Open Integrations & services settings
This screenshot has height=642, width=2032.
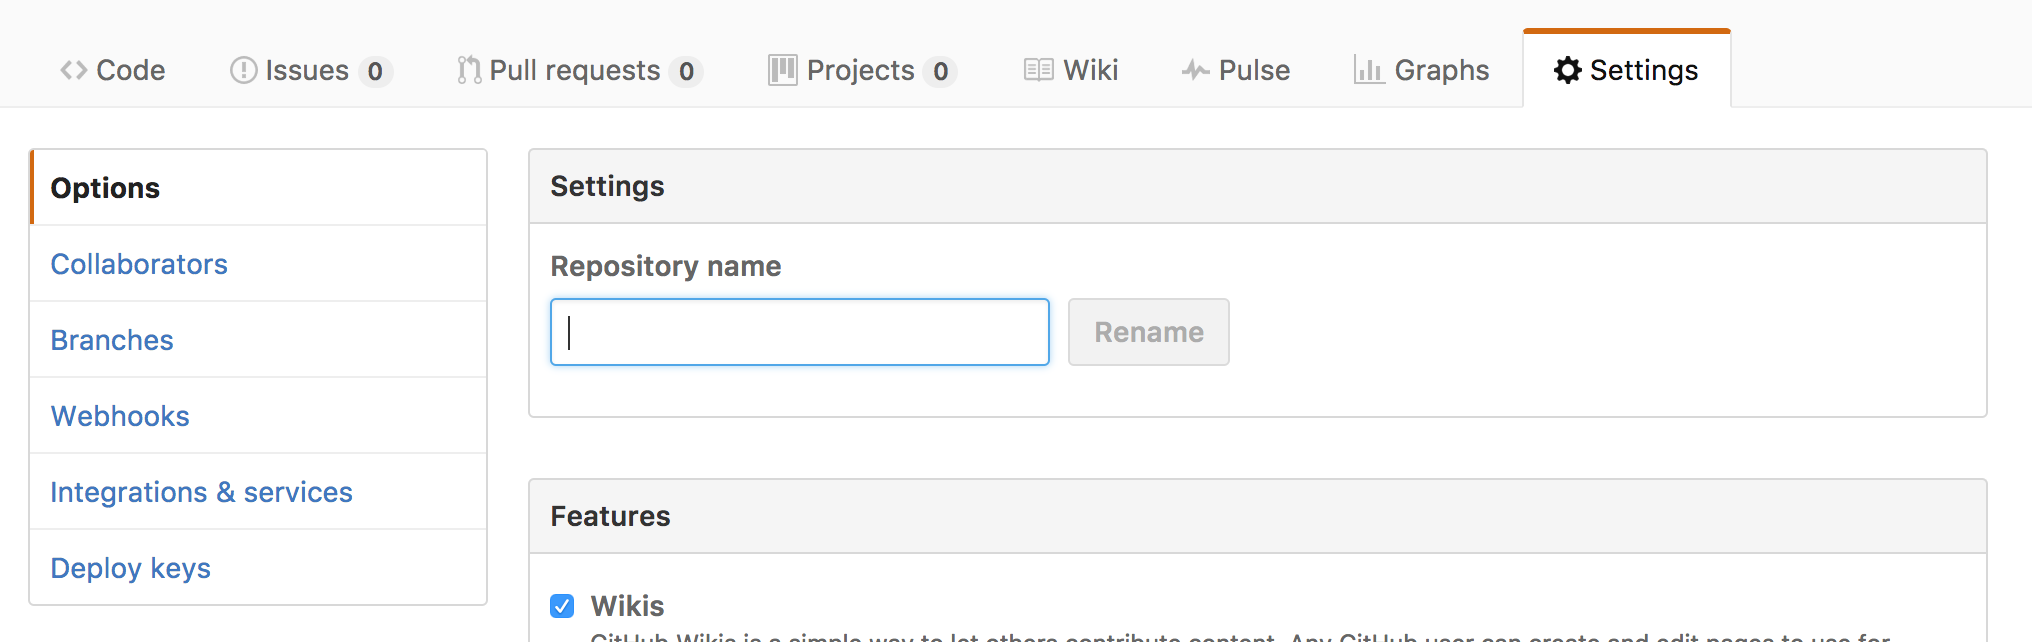pos(258,492)
